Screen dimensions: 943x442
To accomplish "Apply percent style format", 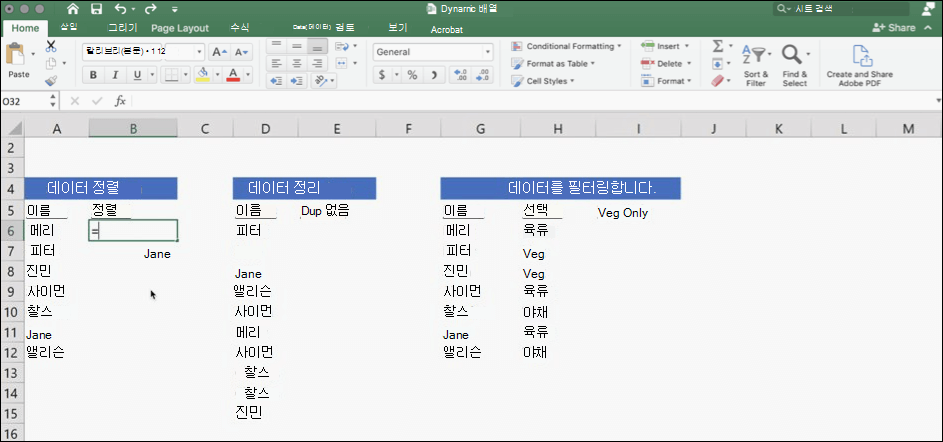I will click(x=412, y=75).
